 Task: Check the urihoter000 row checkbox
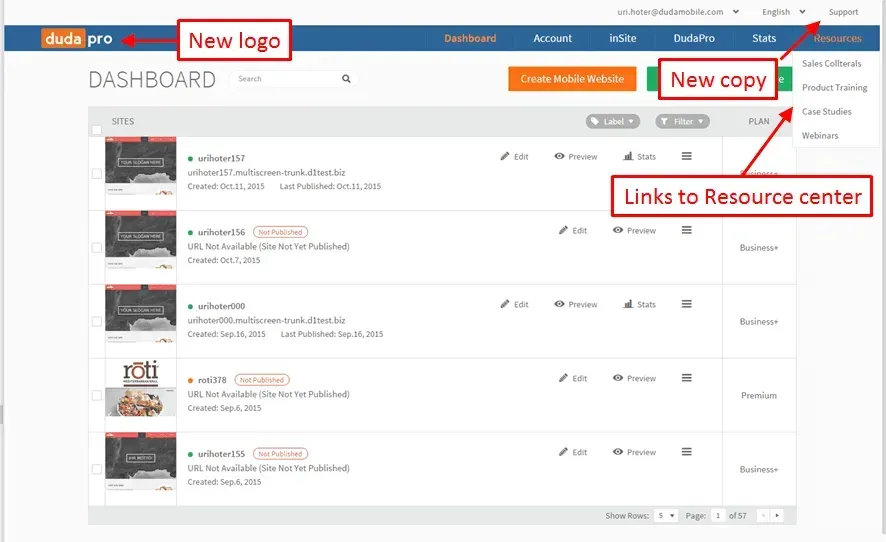97,322
